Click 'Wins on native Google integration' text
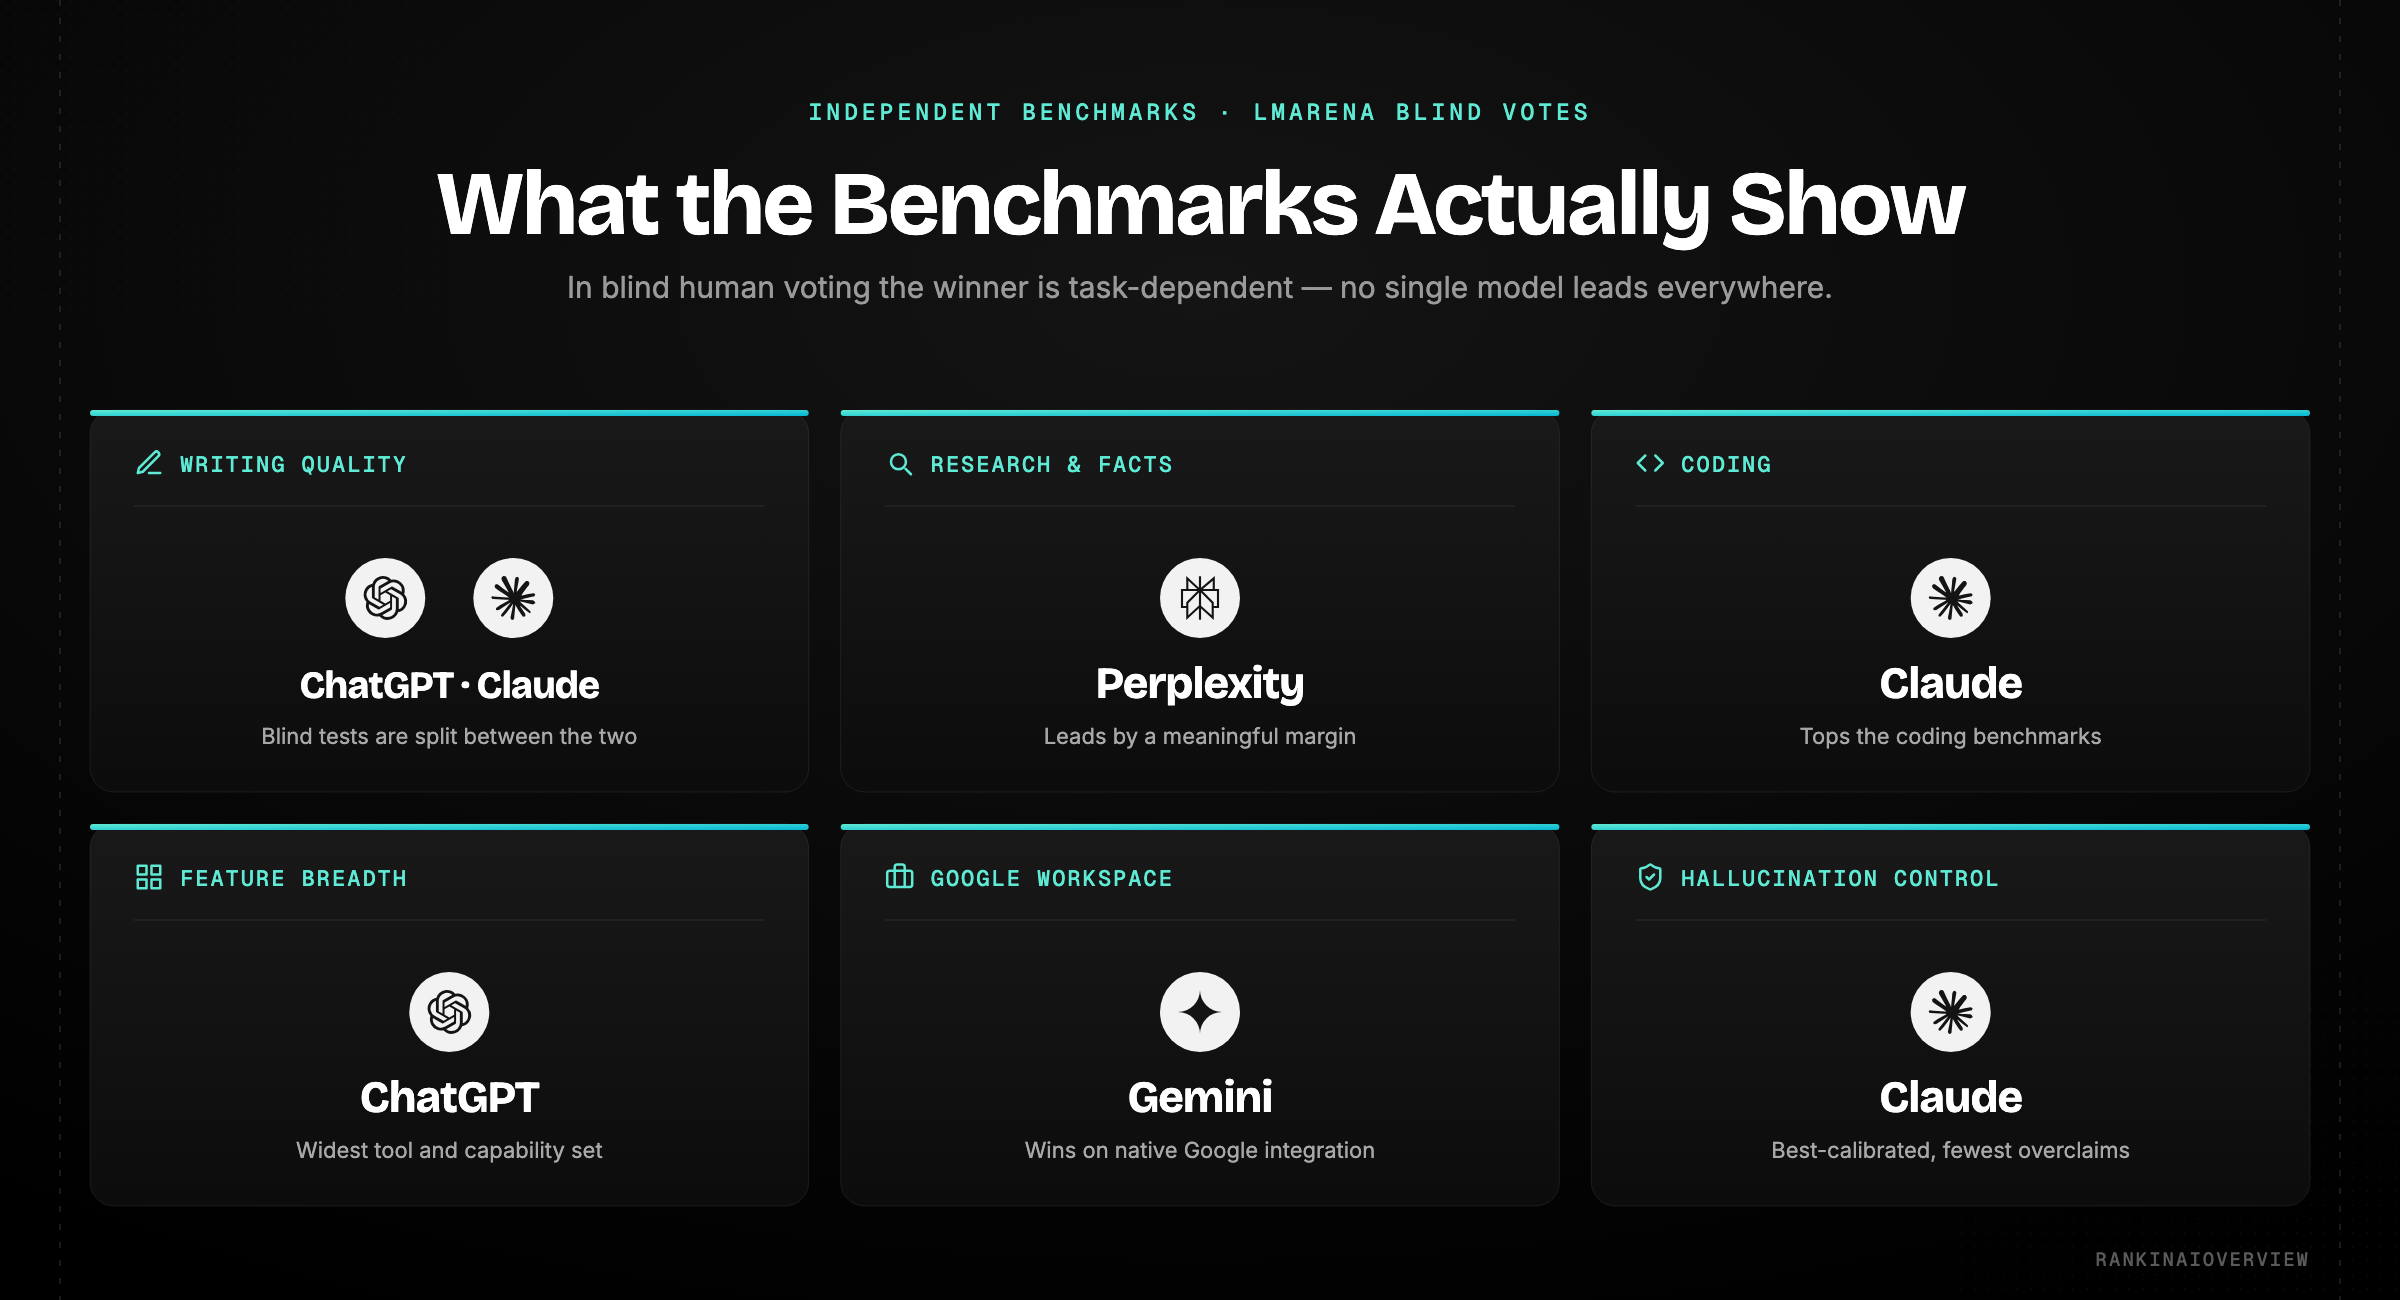Viewport: 2400px width, 1300px height. (x=1200, y=1151)
